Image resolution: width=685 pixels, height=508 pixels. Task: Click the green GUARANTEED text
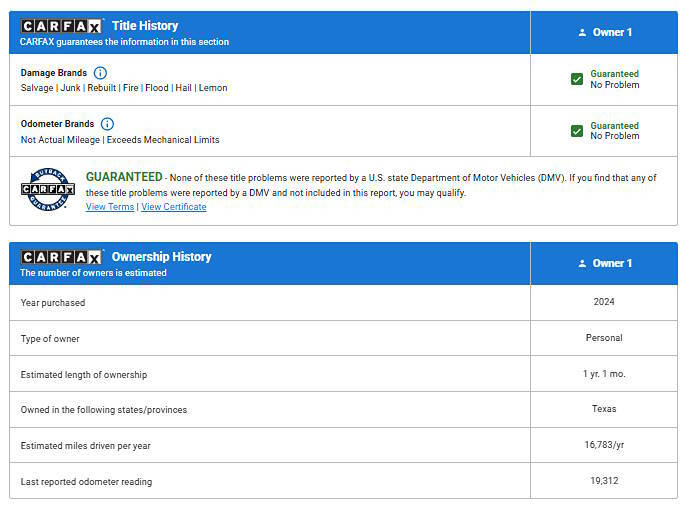click(x=123, y=177)
